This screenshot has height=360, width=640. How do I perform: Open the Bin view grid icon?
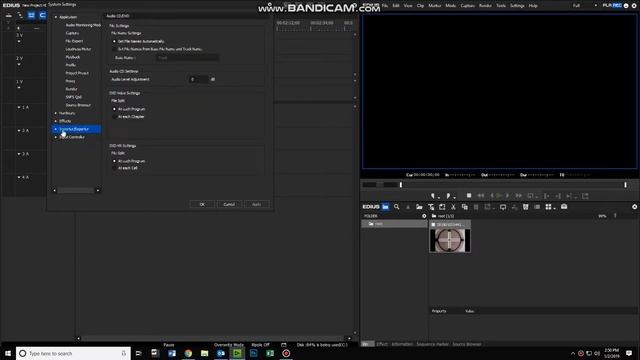coord(549,207)
